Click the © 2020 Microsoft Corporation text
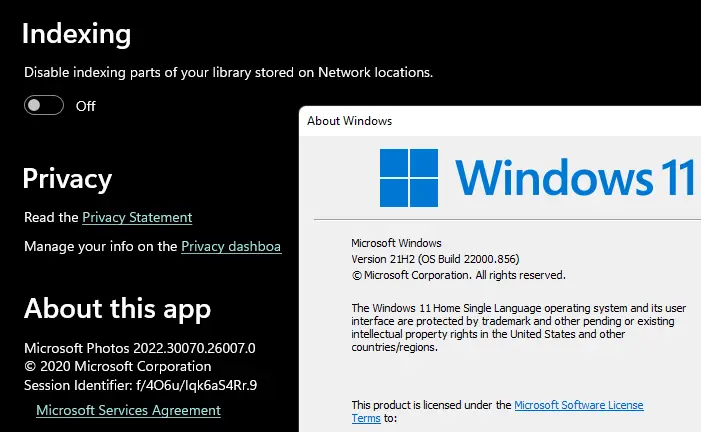The width and height of the screenshot is (701, 432). pos(118,366)
